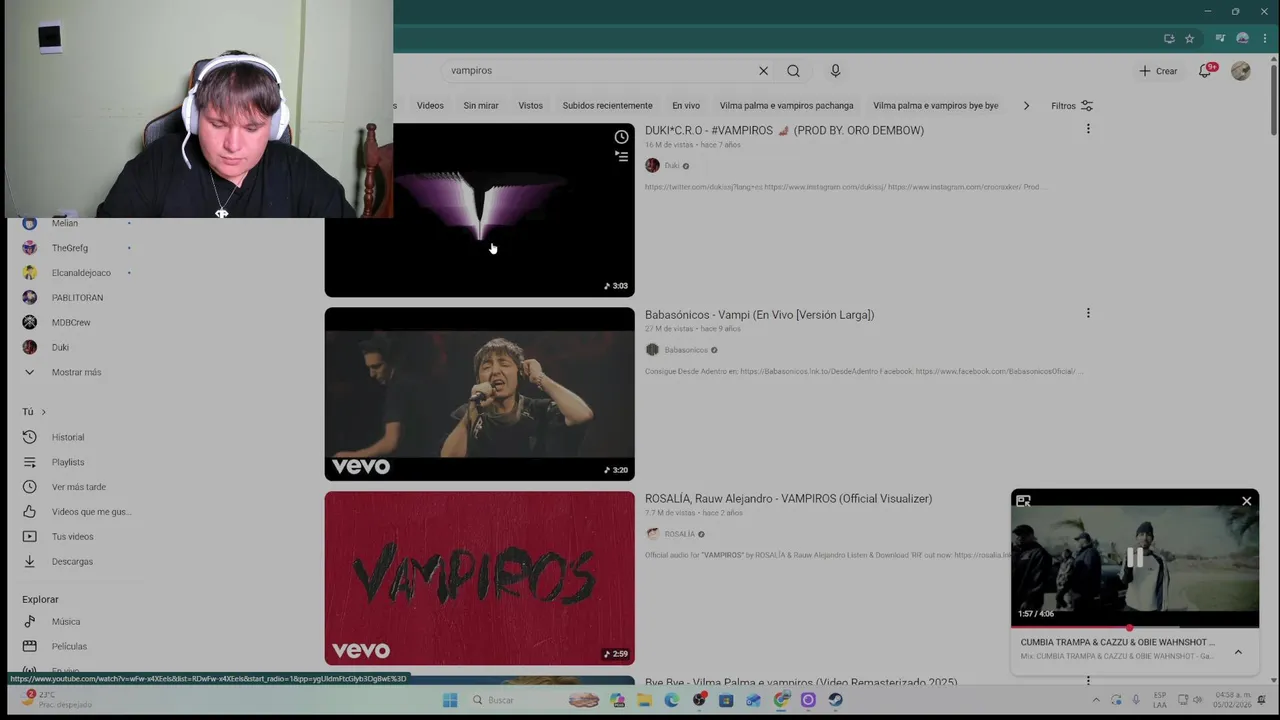Seek on the miniplayer red progress bar
The width and height of the screenshot is (1280, 720).
coord(1135,628)
